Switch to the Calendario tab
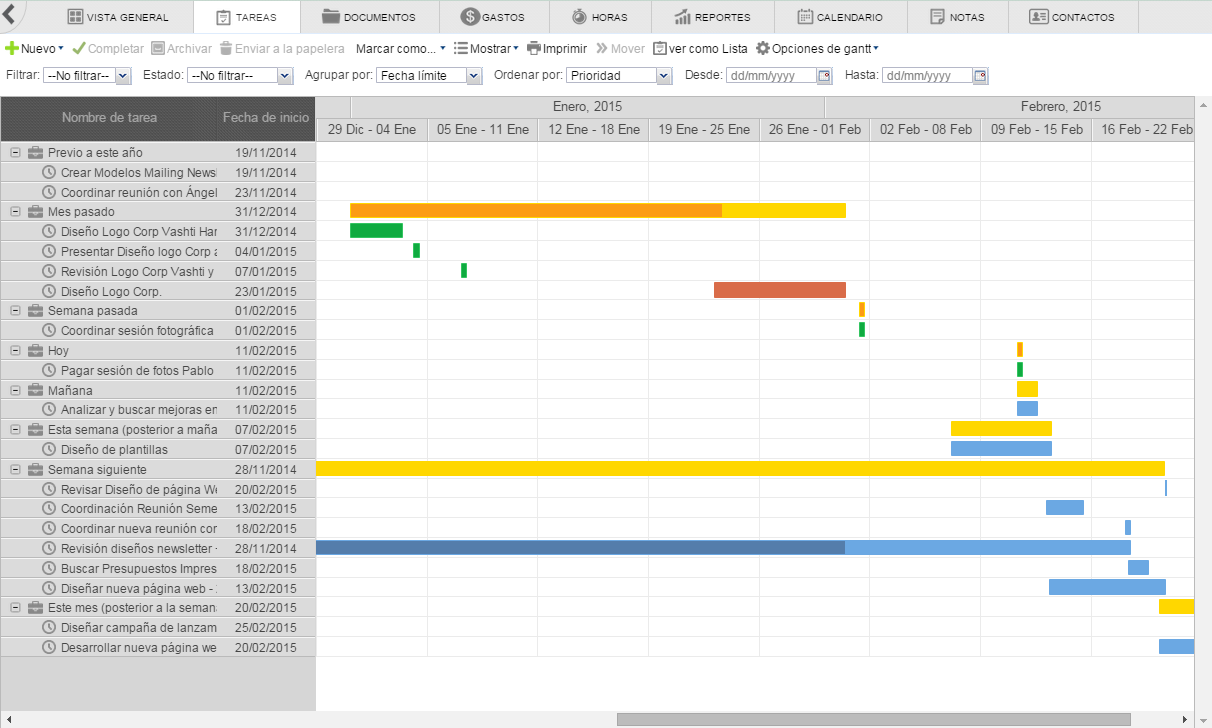Image resolution: width=1212 pixels, height=728 pixels. pyautogui.click(x=840, y=17)
